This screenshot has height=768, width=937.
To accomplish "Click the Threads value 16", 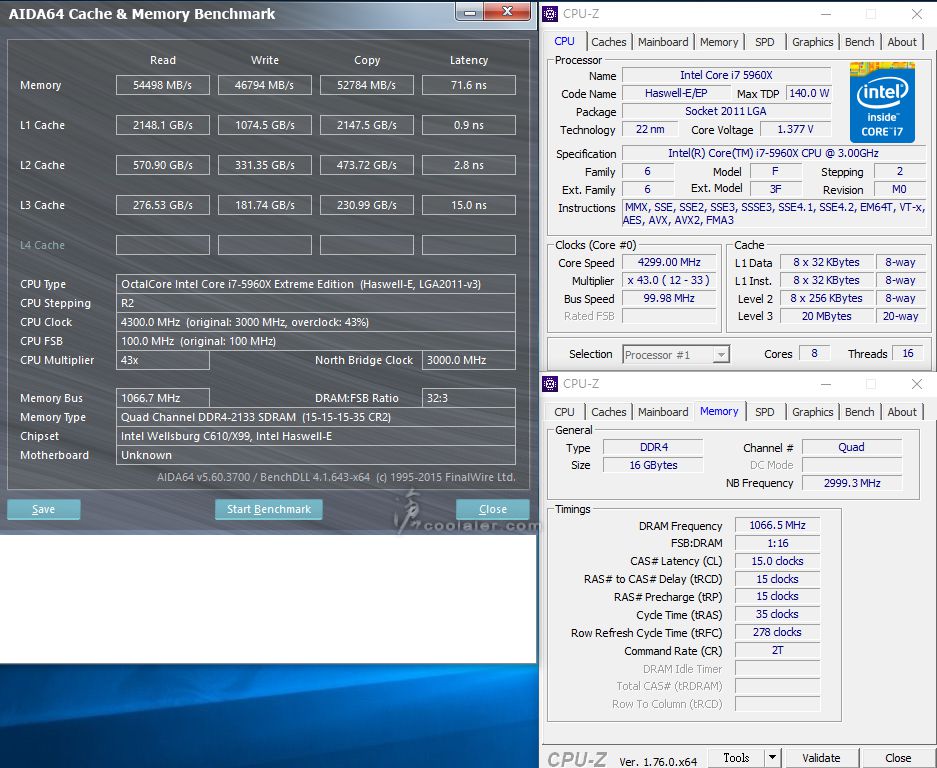I will point(908,354).
